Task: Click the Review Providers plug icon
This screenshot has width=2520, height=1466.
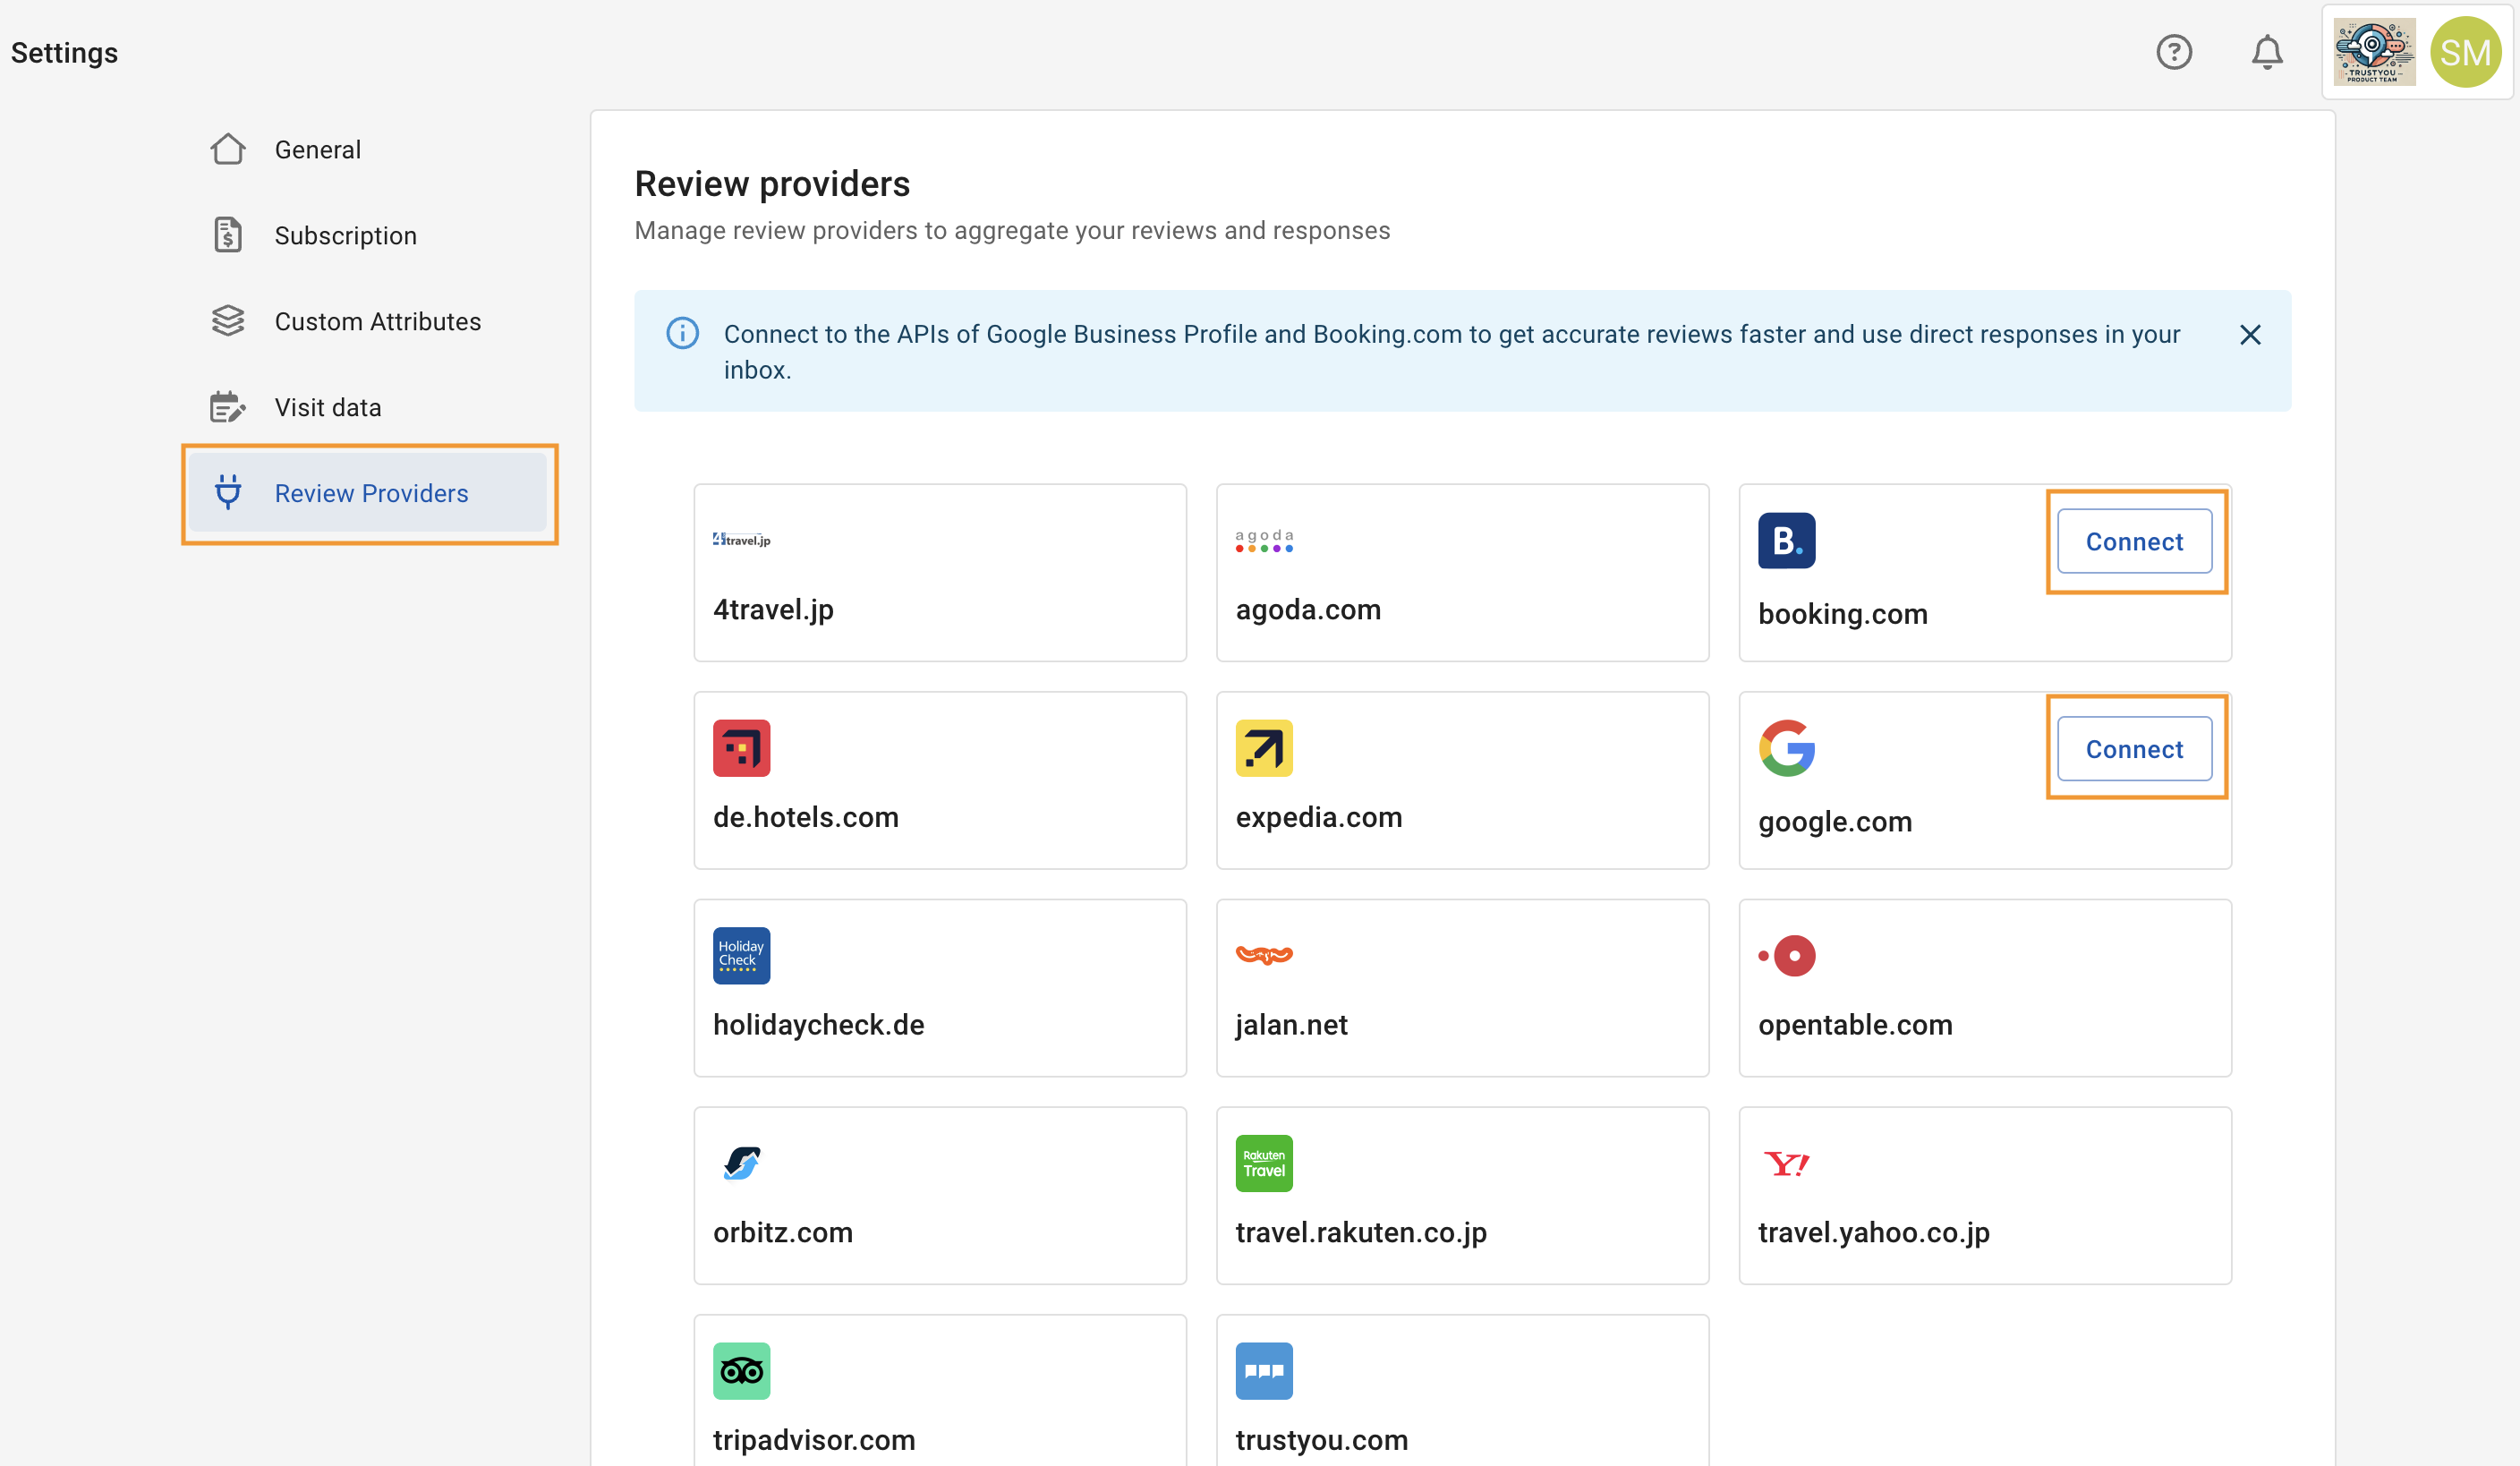Action: 228,493
